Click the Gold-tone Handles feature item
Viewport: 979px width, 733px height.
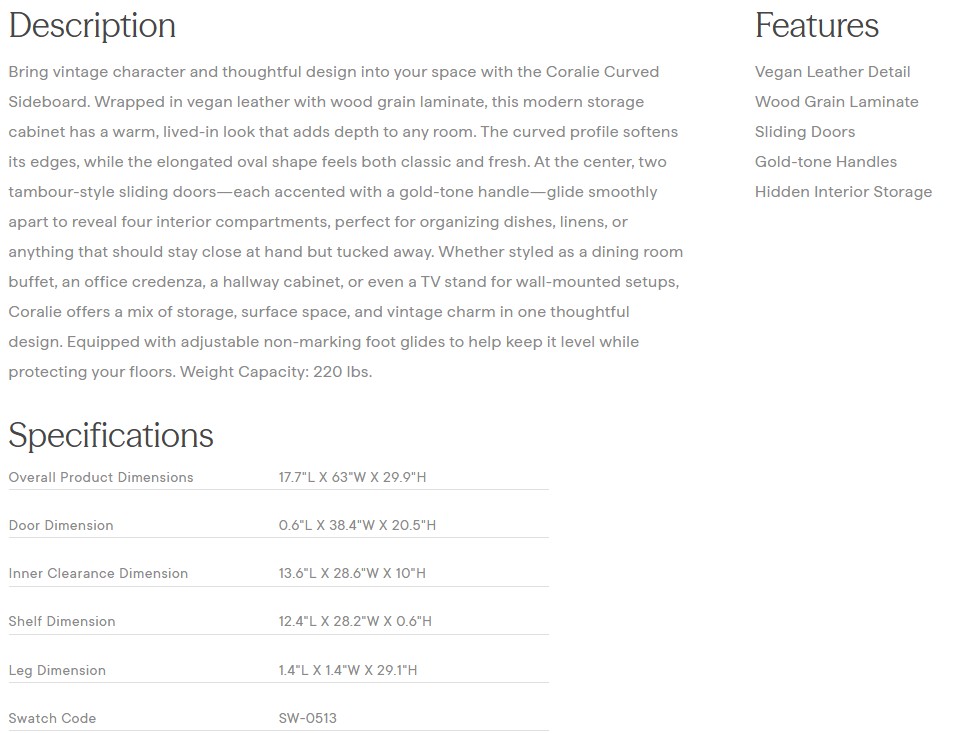[826, 162]
